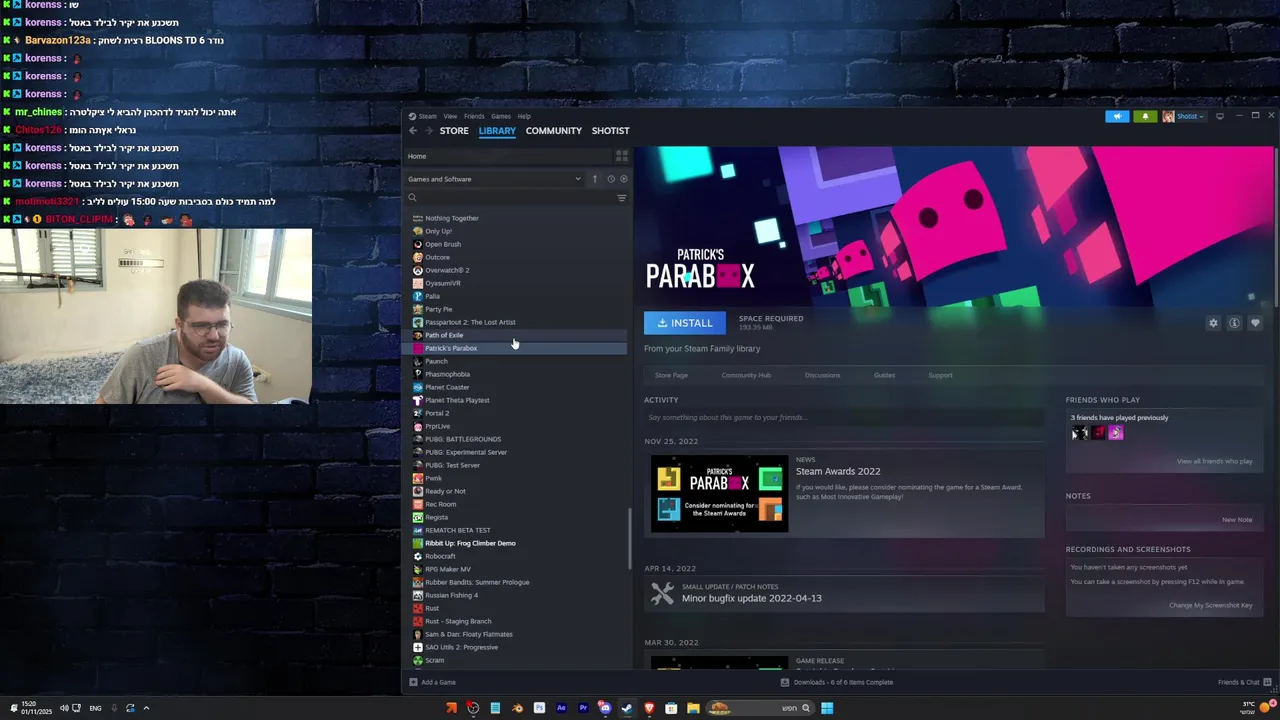Open Photoshop from the taskbar
The width and height of the screenshot is (1280, 720).
[x=539, y=708]
